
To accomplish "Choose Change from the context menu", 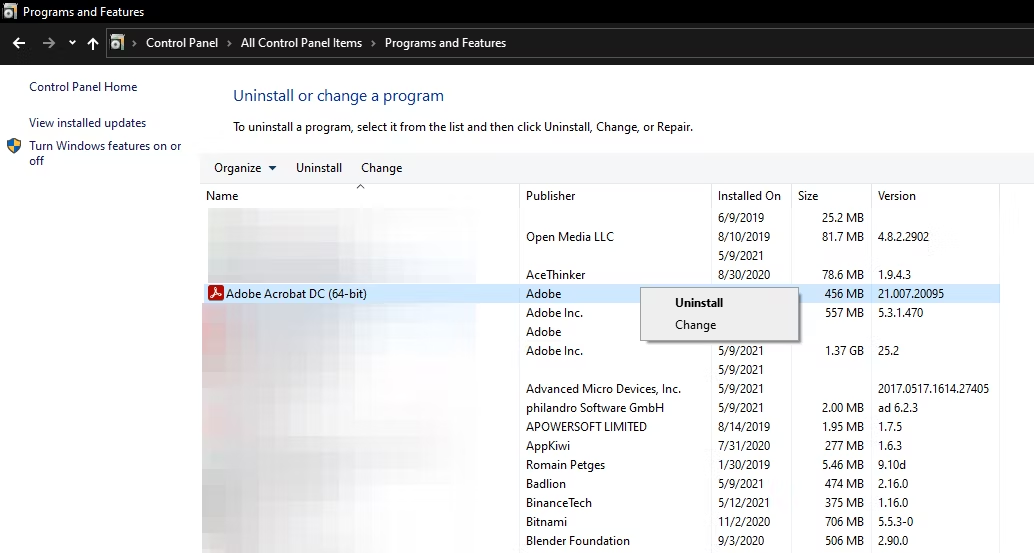I will pyautogui.click(x=695, y=325).
